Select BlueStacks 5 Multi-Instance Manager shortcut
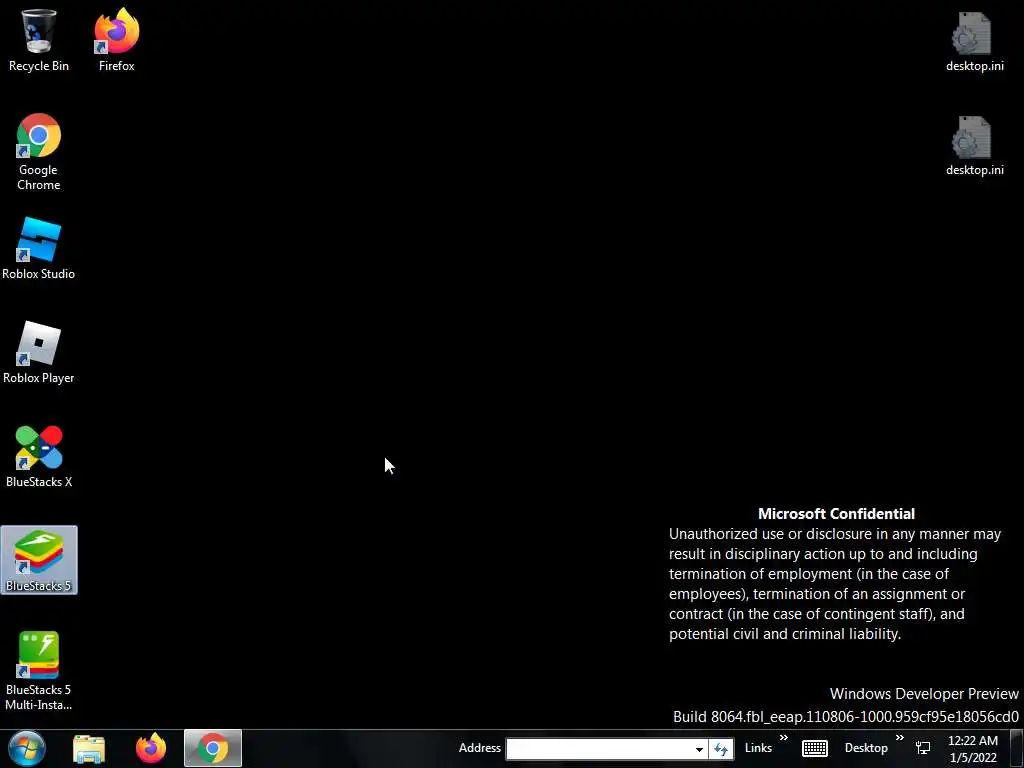 39,671
